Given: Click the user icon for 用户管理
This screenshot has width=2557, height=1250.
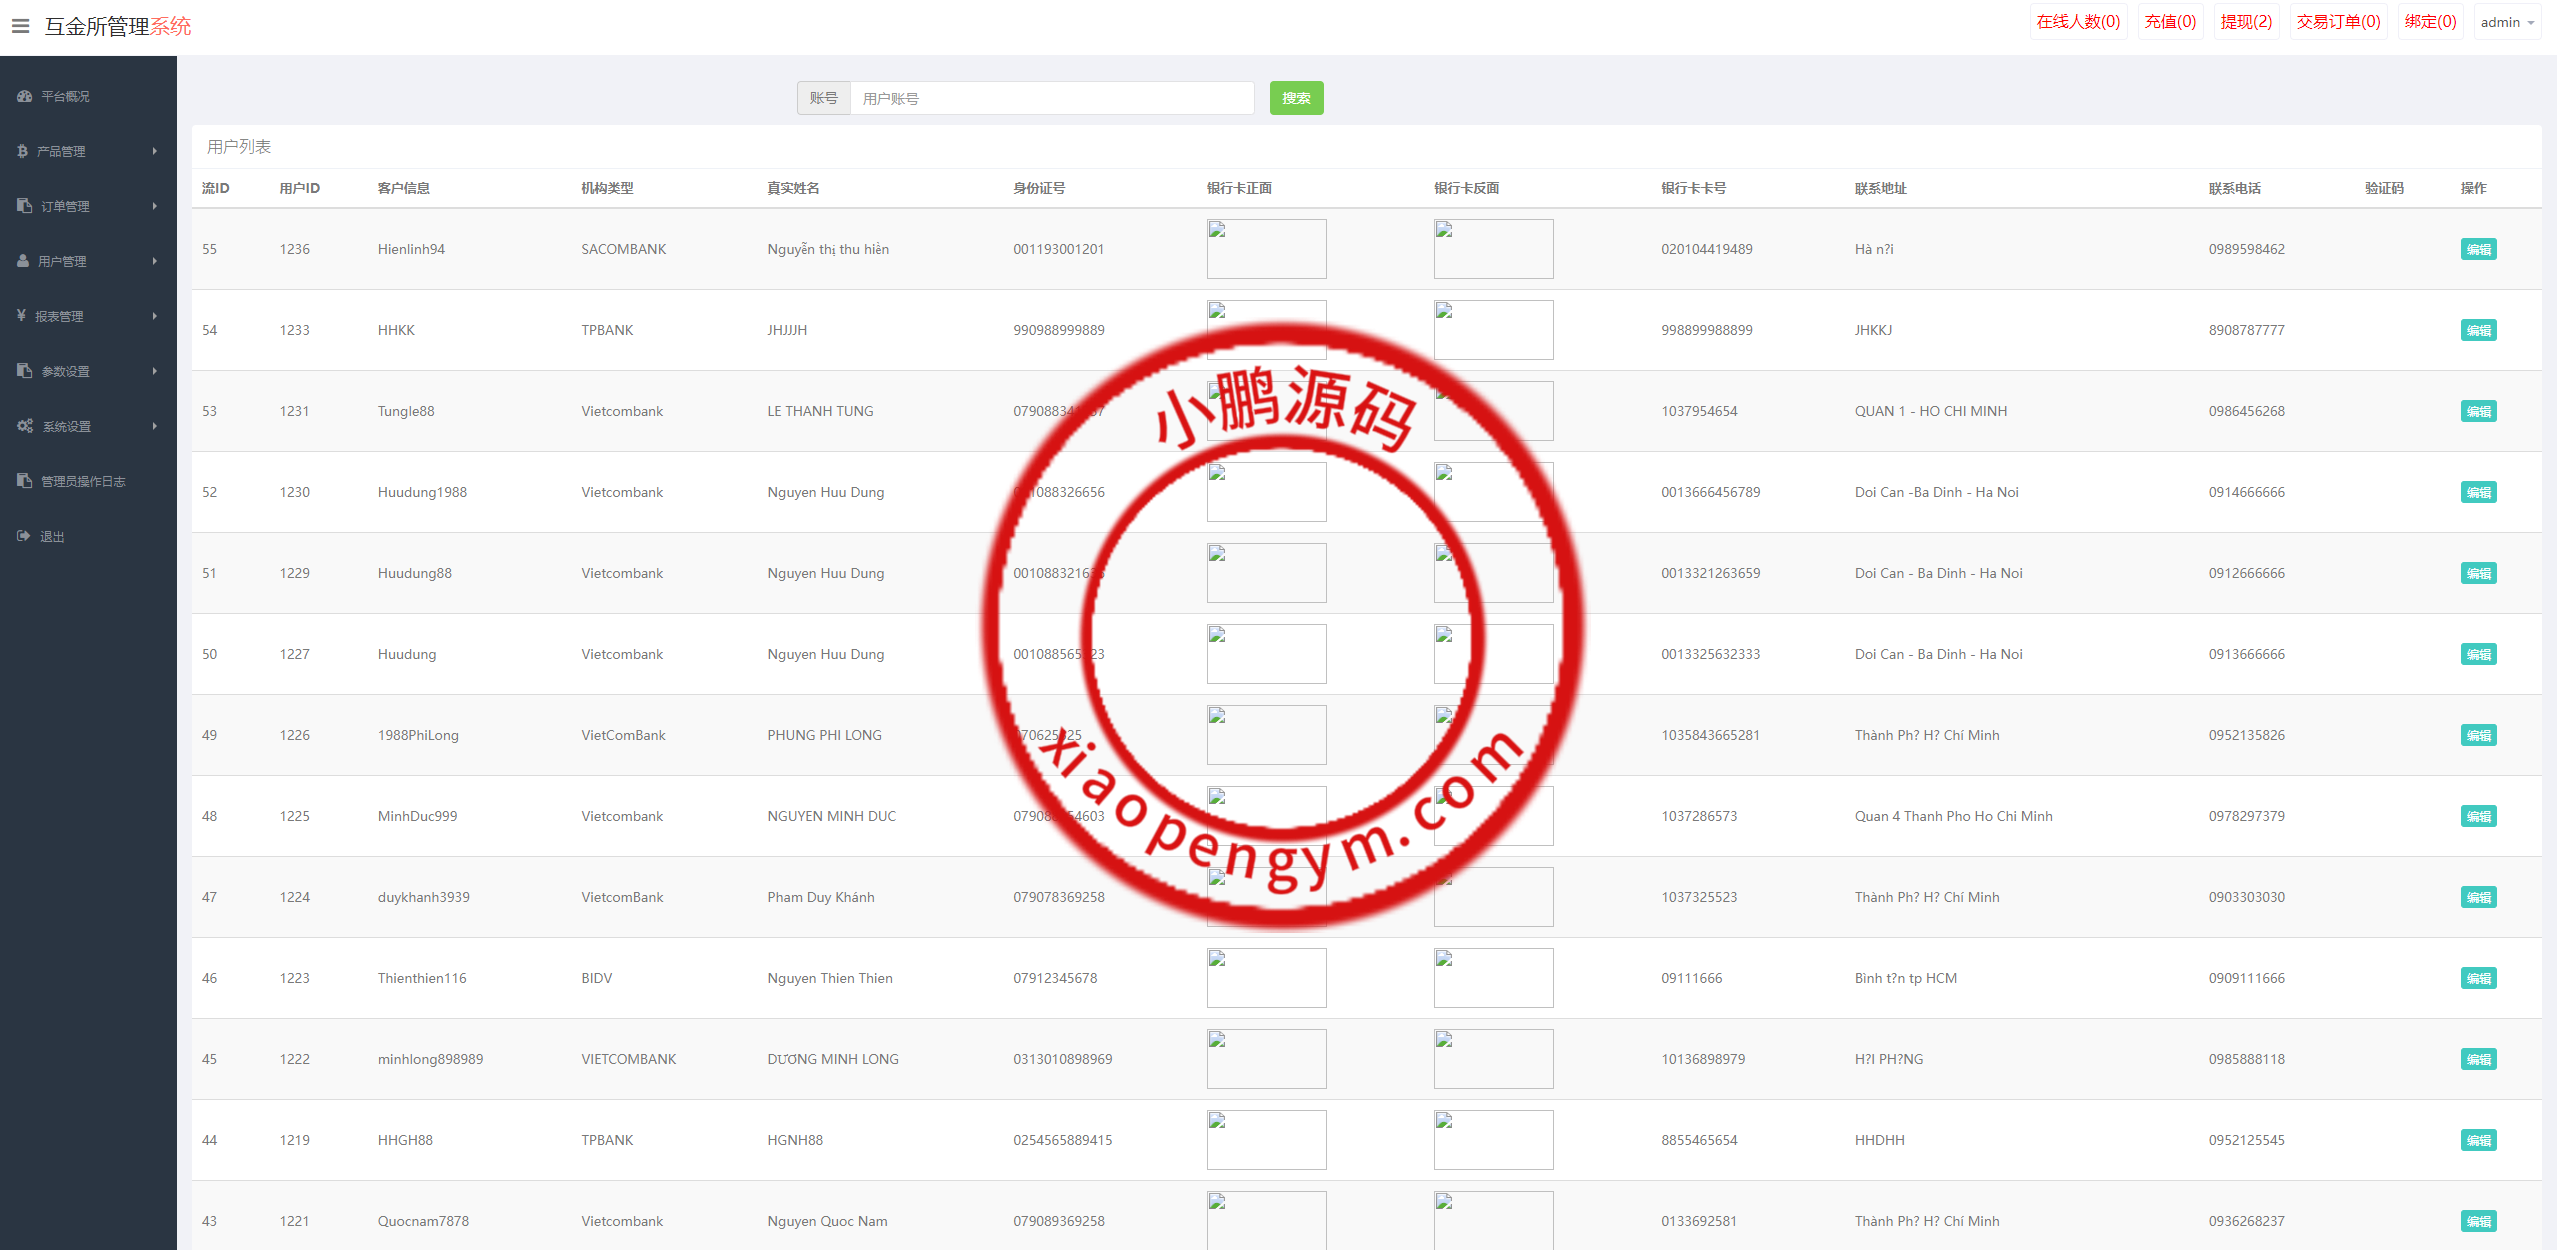Looking at the screenshot, I should (23, 261).
